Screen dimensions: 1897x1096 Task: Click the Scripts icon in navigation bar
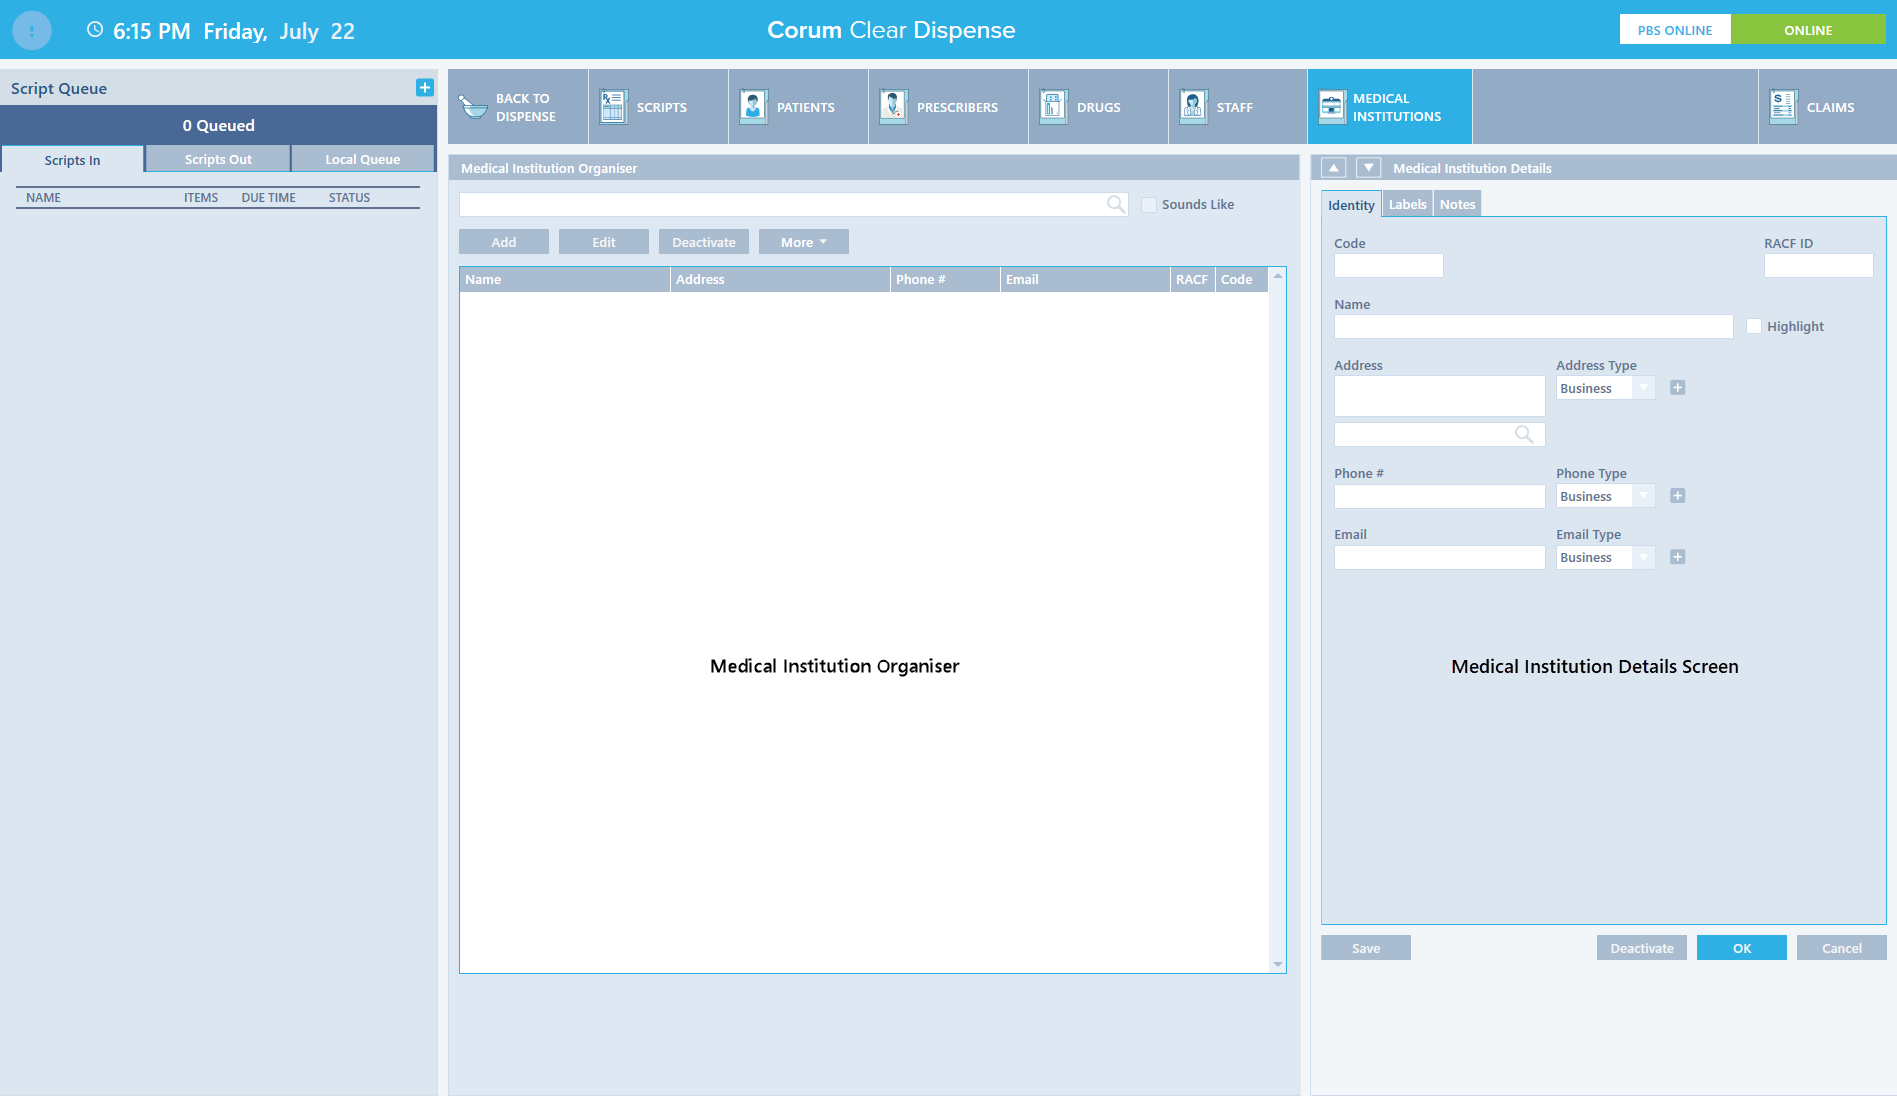[x=613, y=107]
